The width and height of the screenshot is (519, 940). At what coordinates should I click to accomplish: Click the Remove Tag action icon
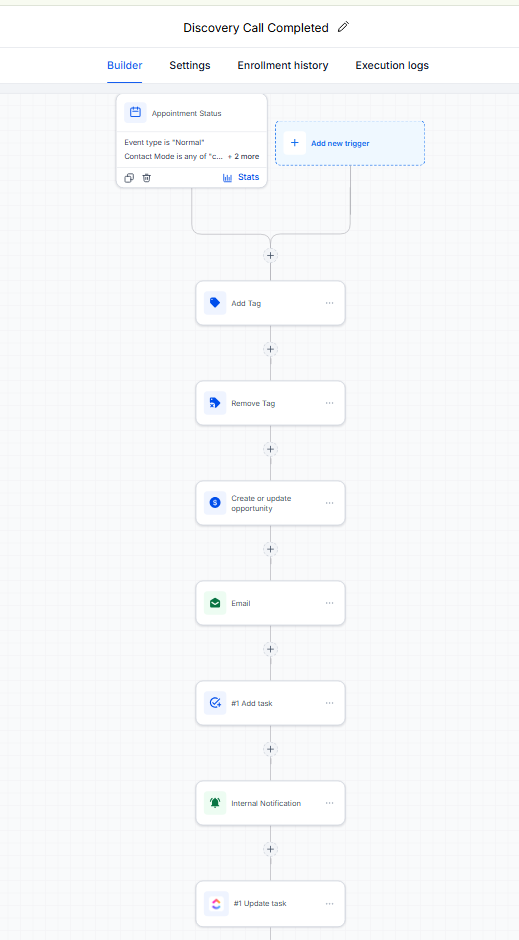pyautogui.click(x=215, y=403)
